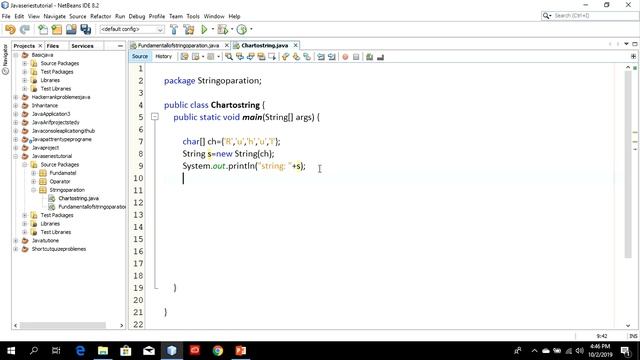The height and width of the screenshot is (360, 640).
Task: Click the Debug Project icon
Action: click(222, 29)
